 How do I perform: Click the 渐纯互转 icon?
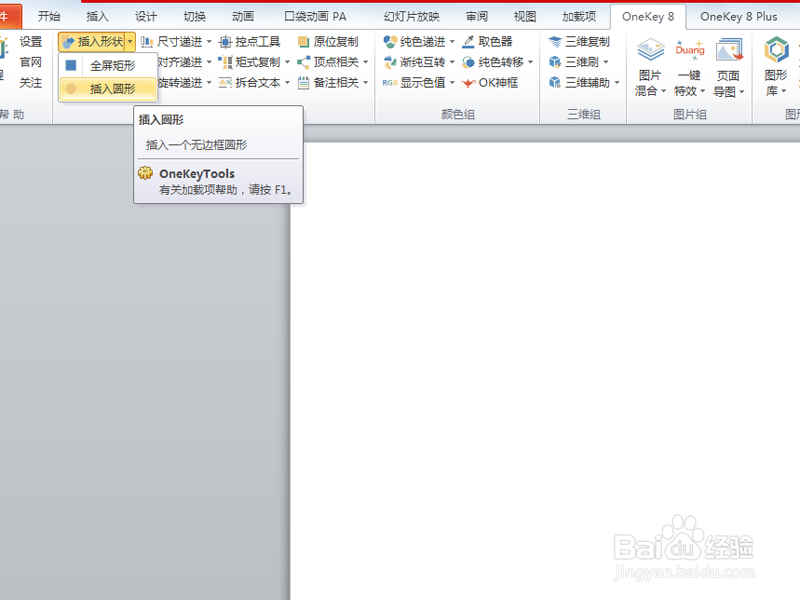click(x=390, y=62)
